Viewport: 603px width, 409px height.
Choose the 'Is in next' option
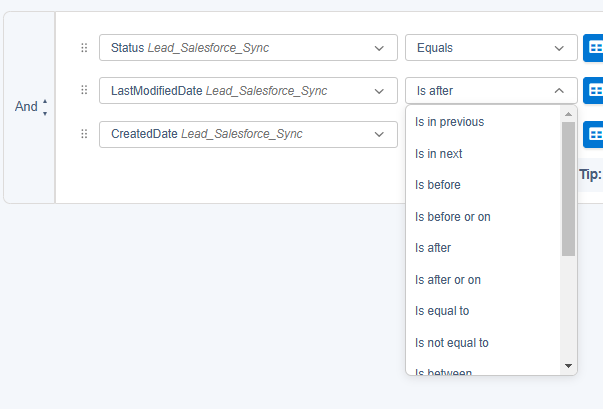438,154
